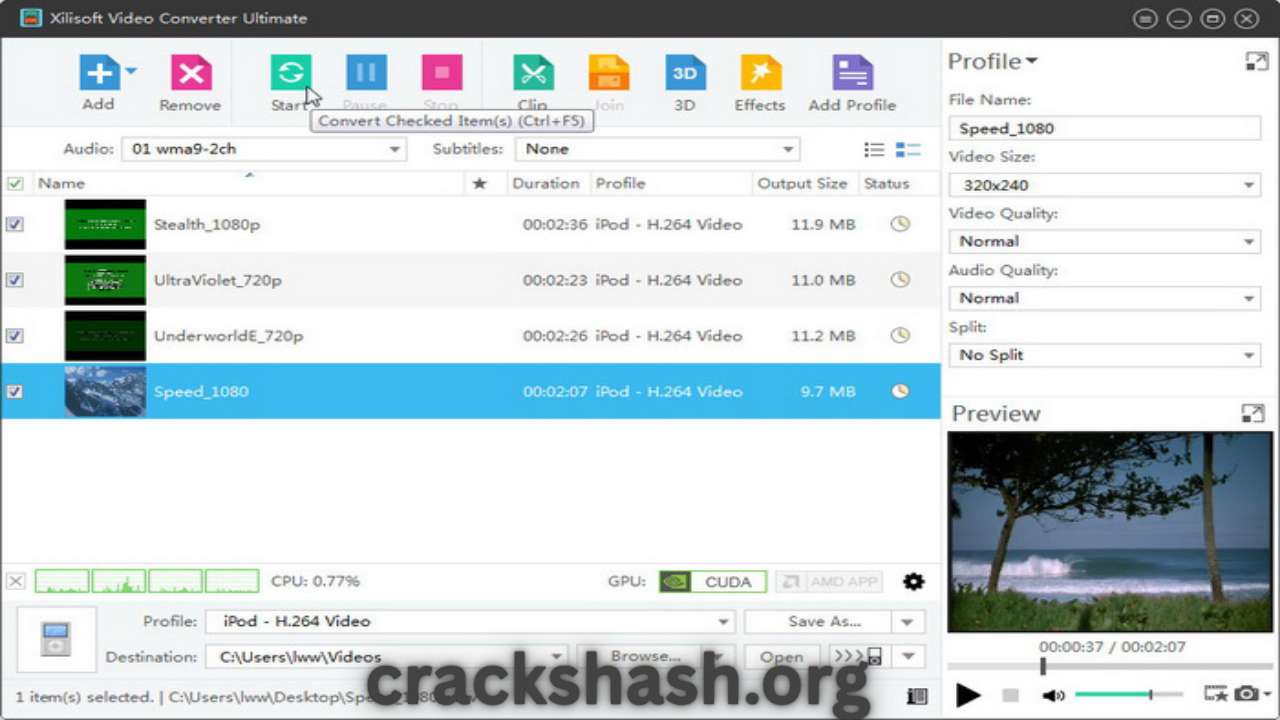
Task: Close the CPU usage graph panel
Action: tap(16, 581)
